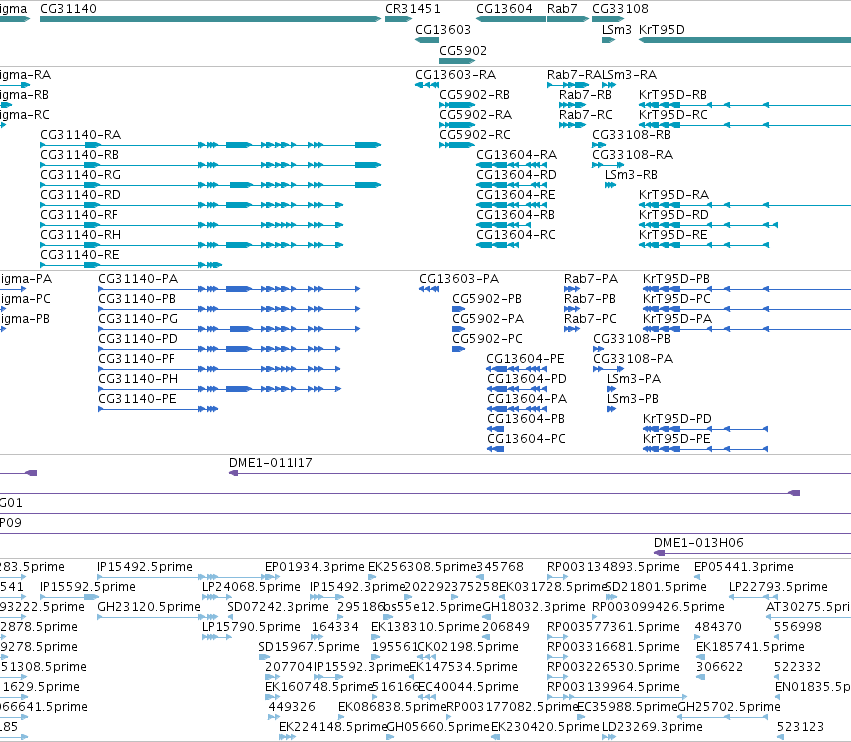
Task: Select the CG31140 gene bar
Action: click(211, 19)
